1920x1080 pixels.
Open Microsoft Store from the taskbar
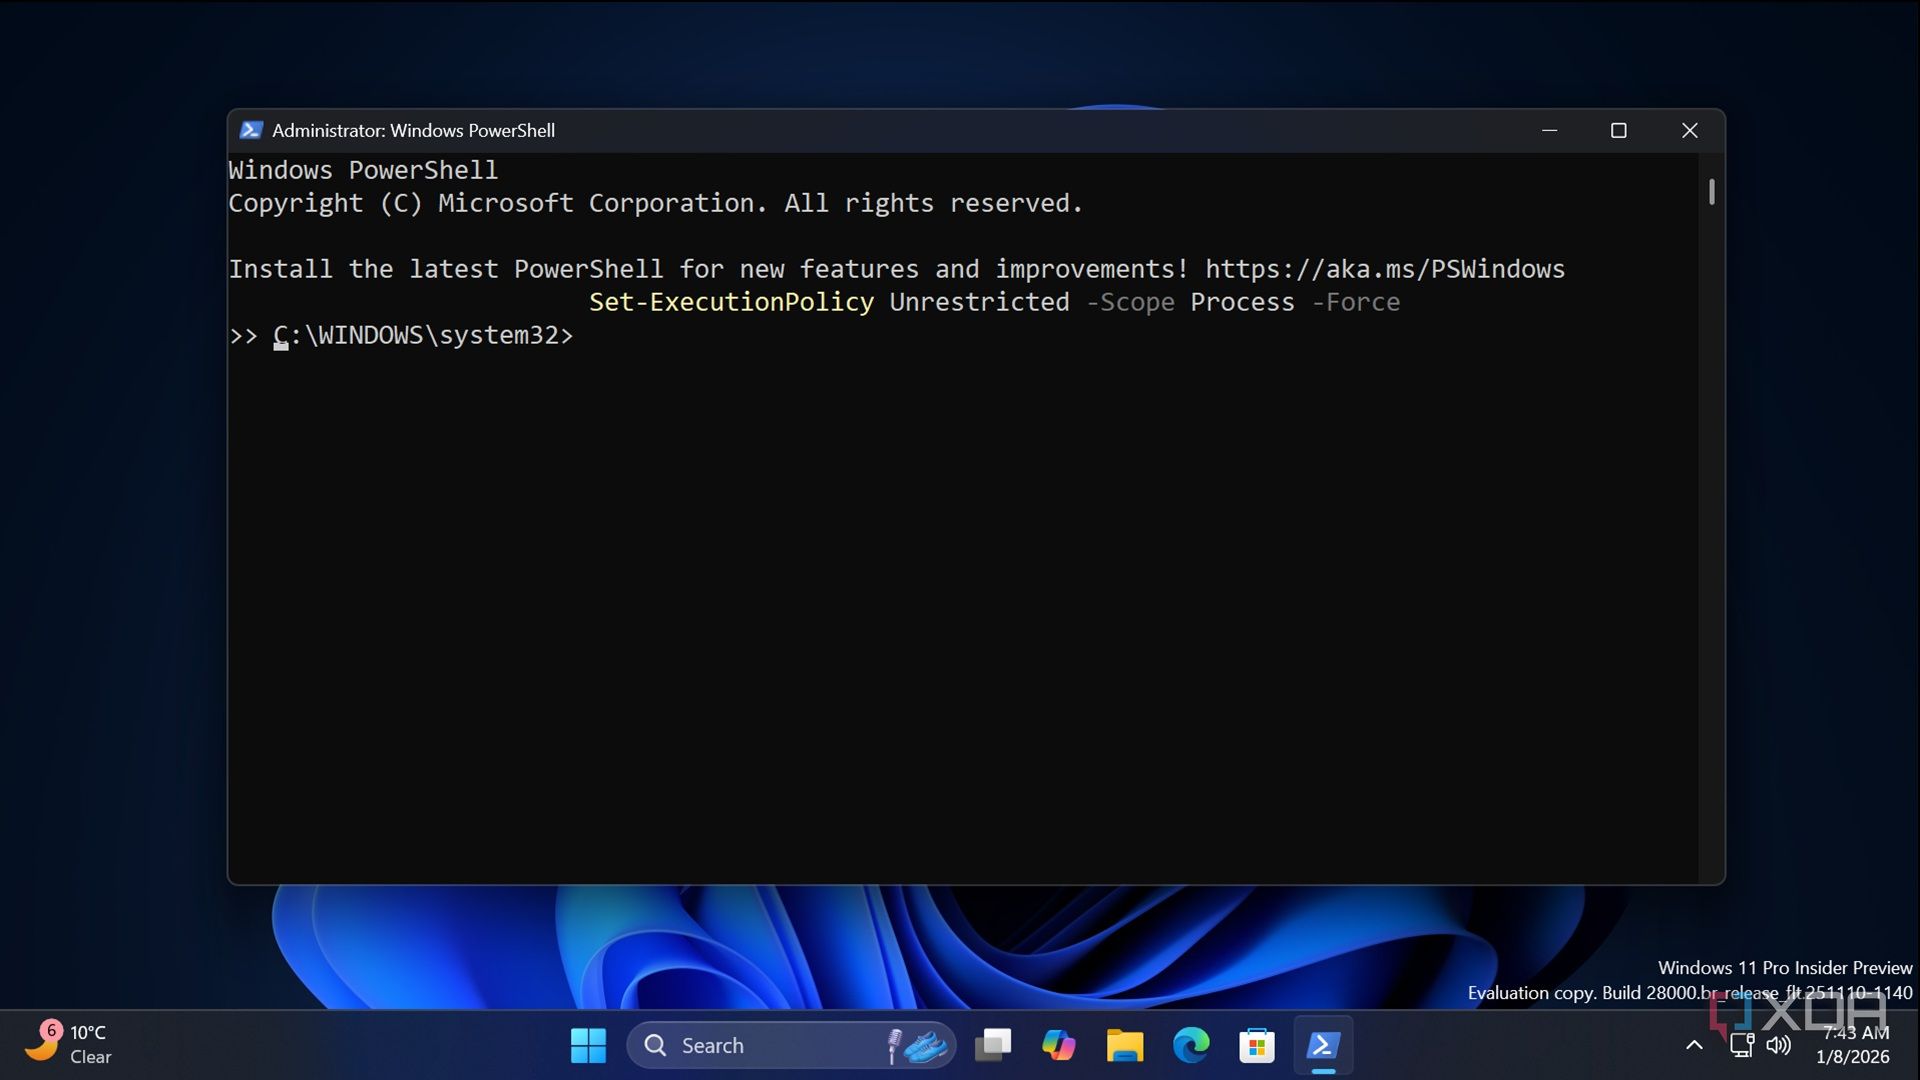click(1256, 1046)
